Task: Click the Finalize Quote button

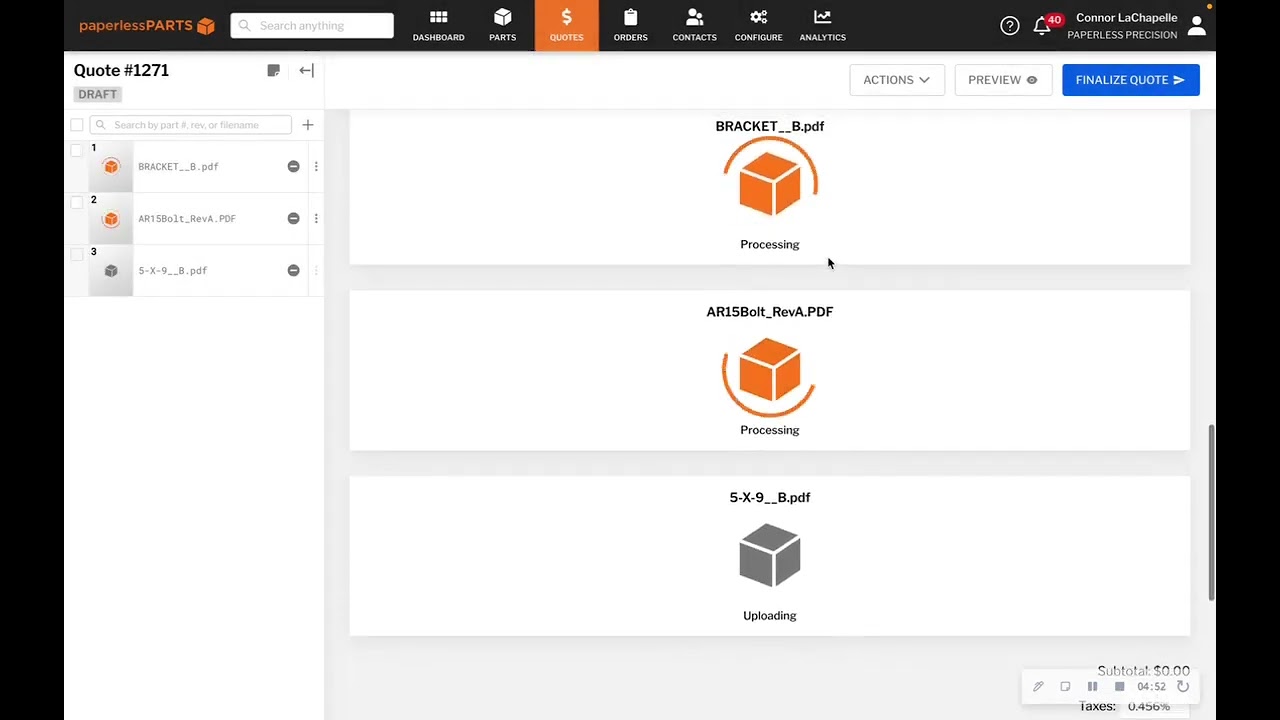Action: click(1130, 80)
